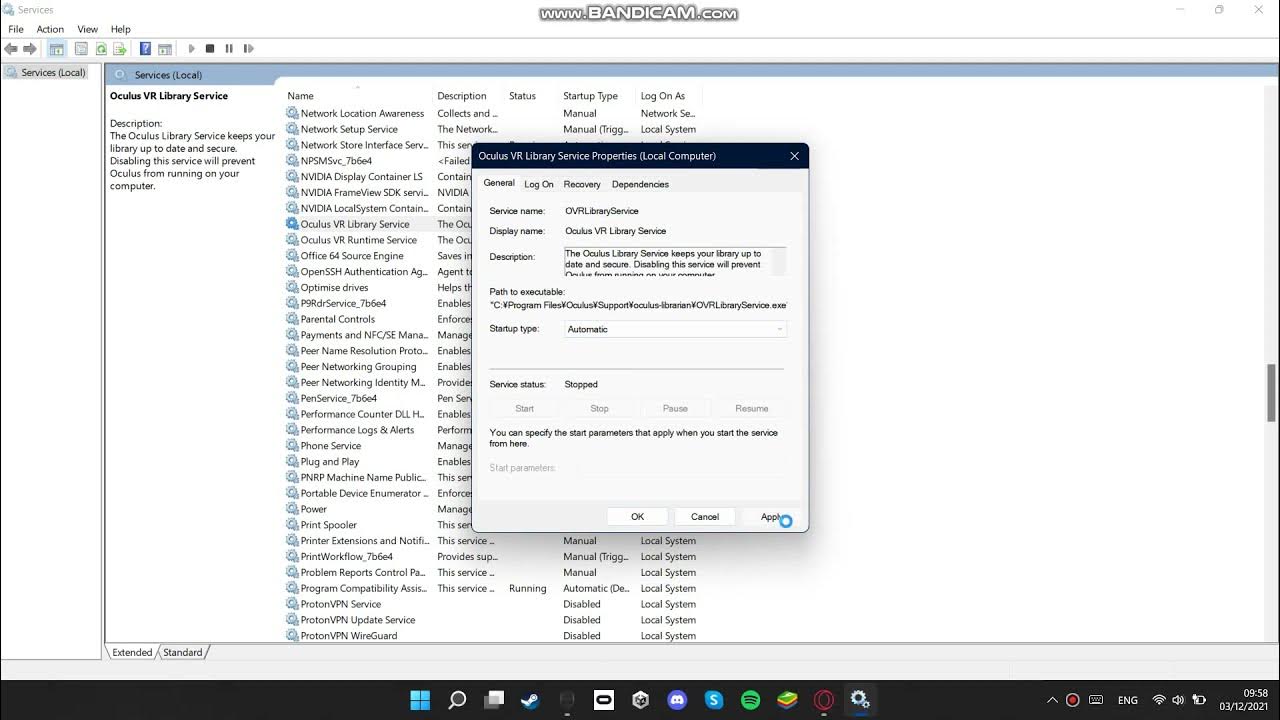Screen dimensions: 1280x720
Task: Click the Pause Service icon in toolbar
Action: 229,48
